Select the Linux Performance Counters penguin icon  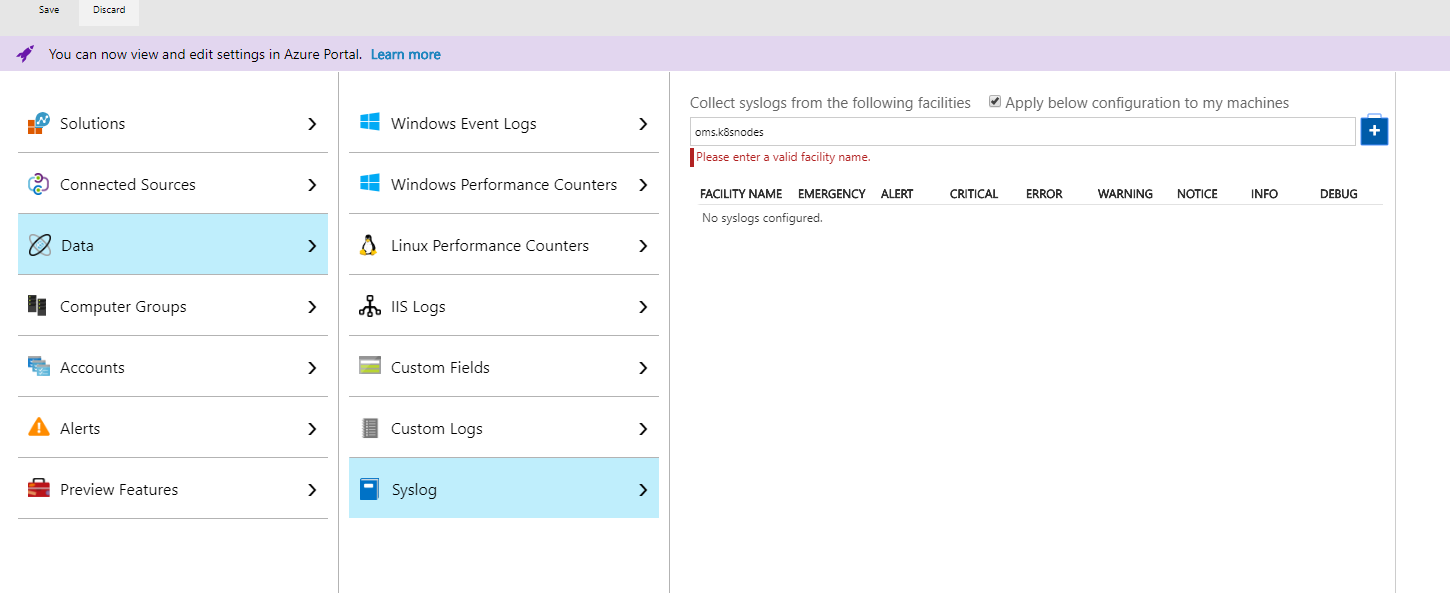(x=371, y=245)
